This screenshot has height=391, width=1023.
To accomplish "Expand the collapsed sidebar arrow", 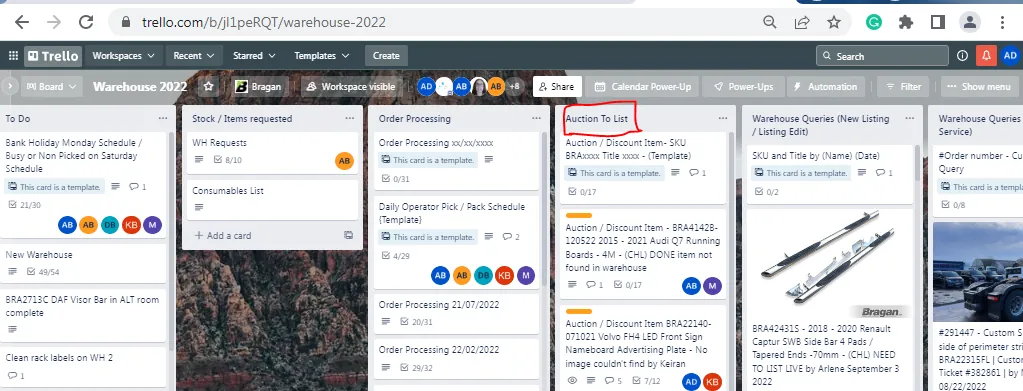I will coord(9,86).
